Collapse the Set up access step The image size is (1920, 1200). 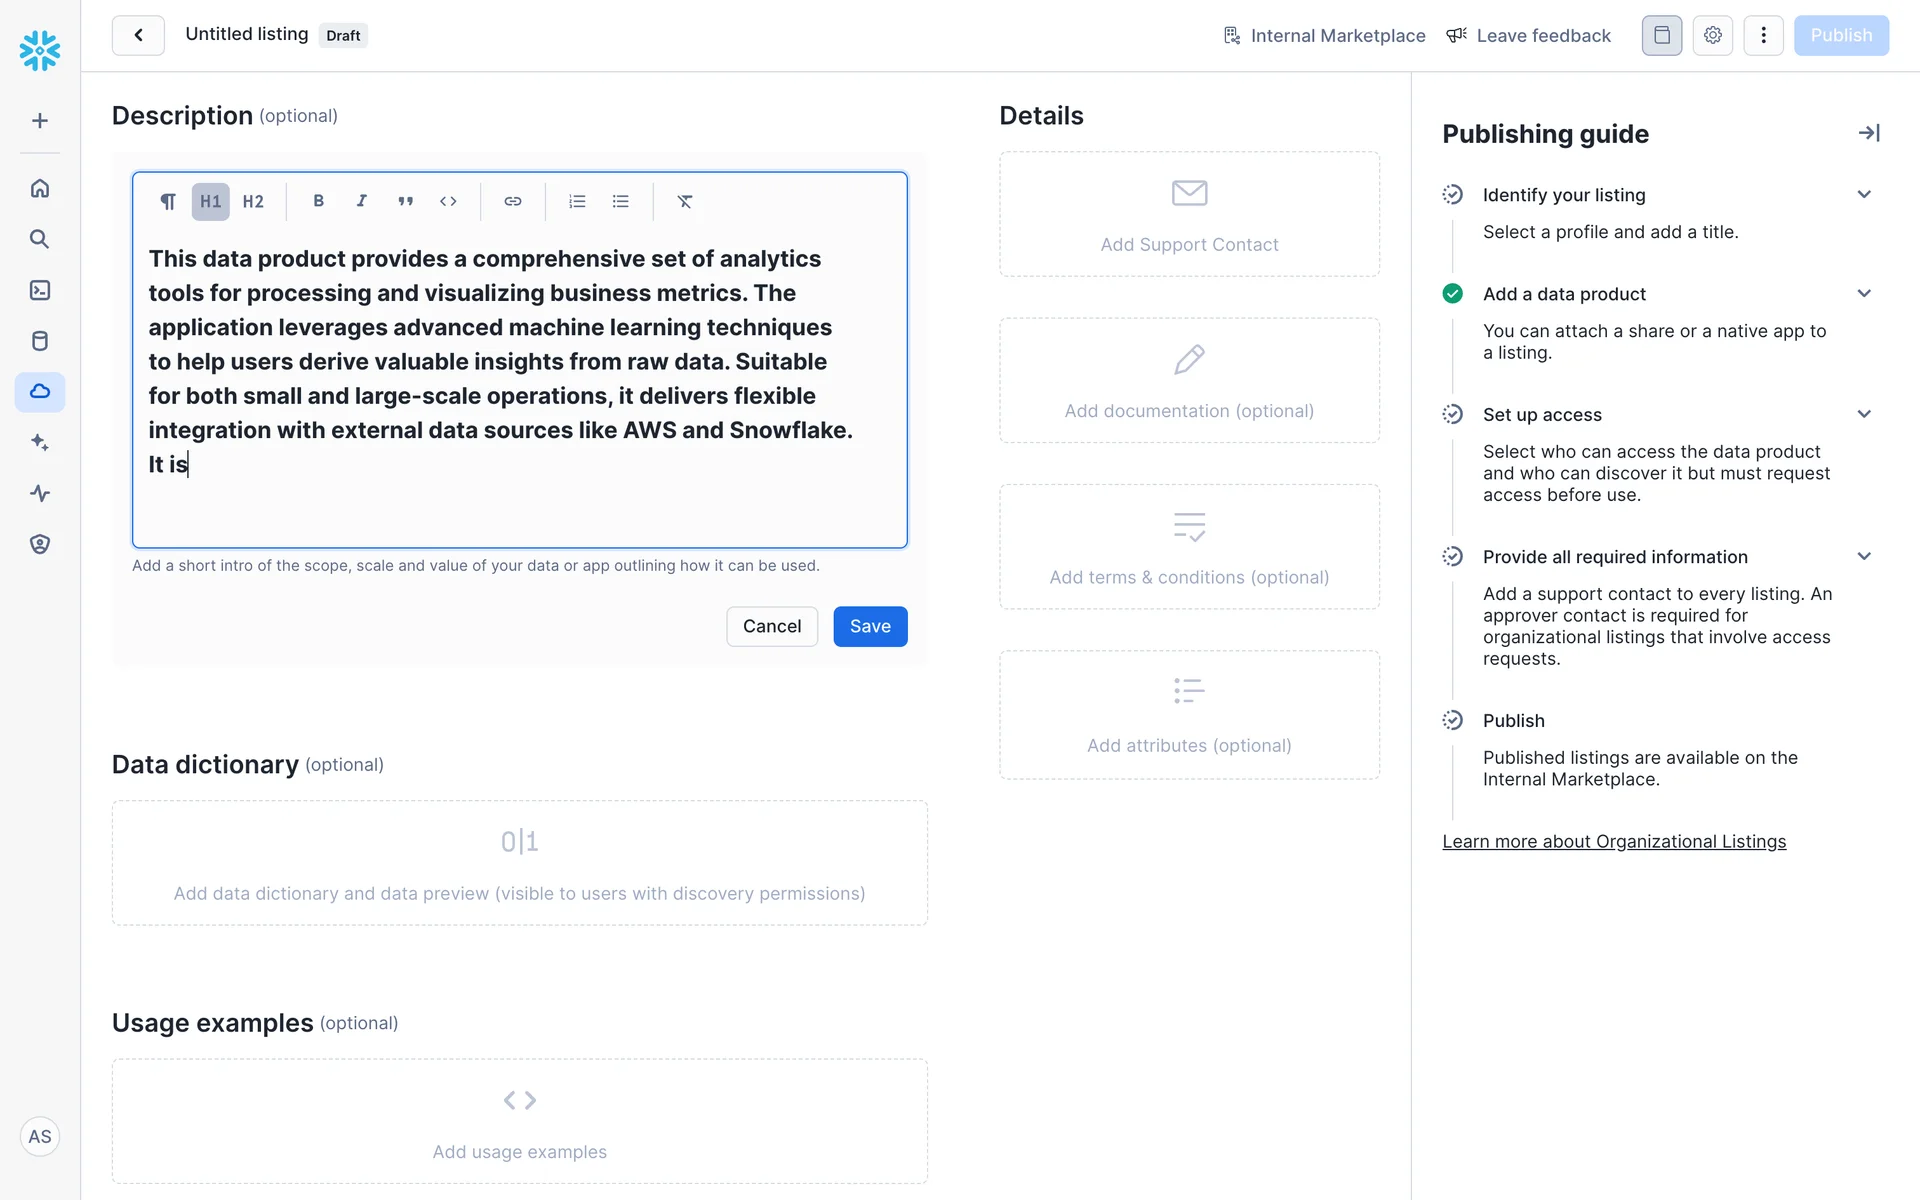[1863, 414]
